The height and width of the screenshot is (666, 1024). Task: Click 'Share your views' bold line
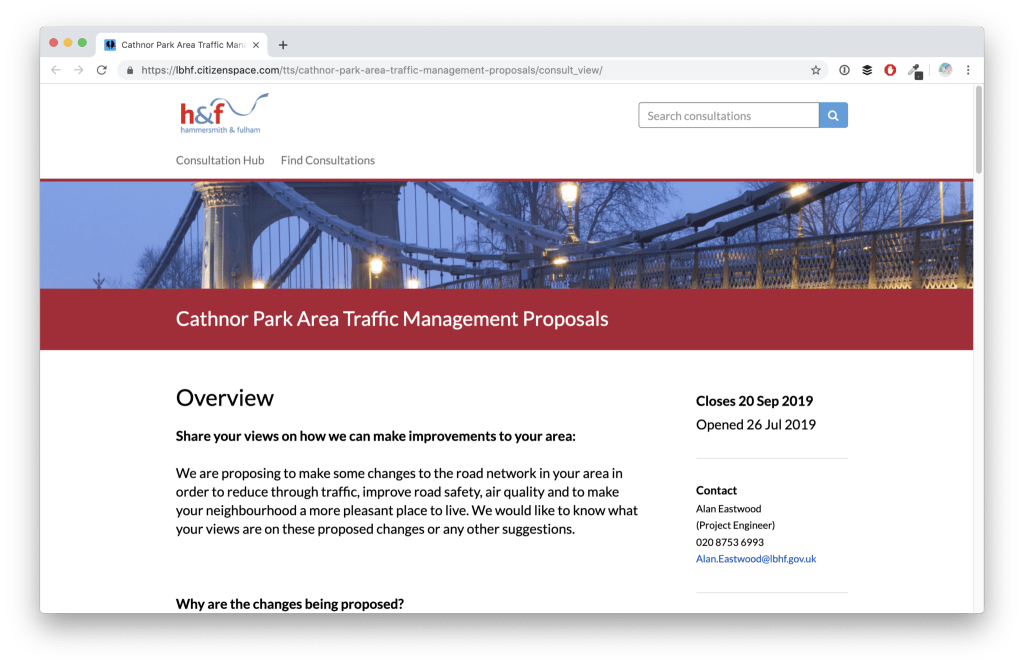(x=376, y=436)
